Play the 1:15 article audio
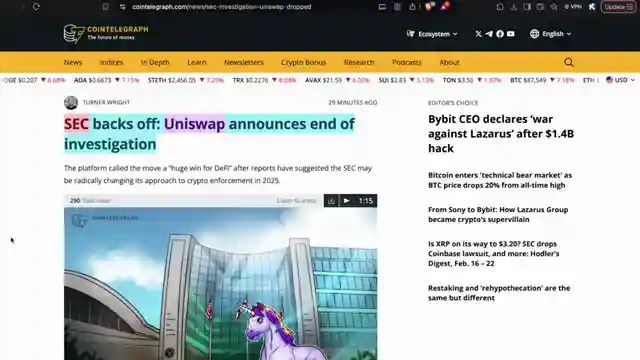This screenshot has height=360, width=640. point(347,200)
